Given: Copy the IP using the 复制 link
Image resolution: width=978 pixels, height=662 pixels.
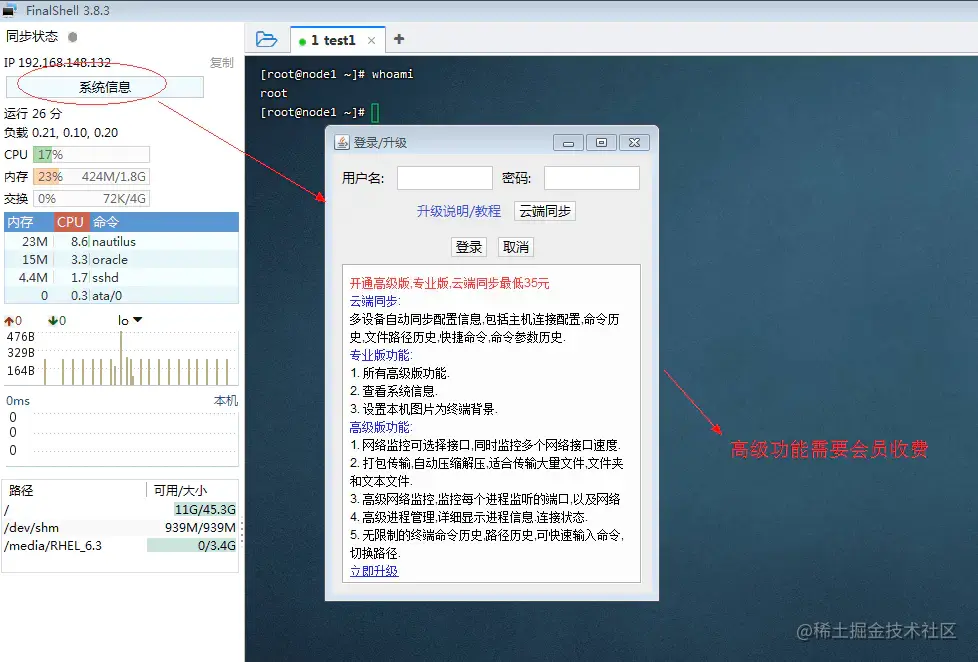Looking at the screenshot, I should point(221,62).
